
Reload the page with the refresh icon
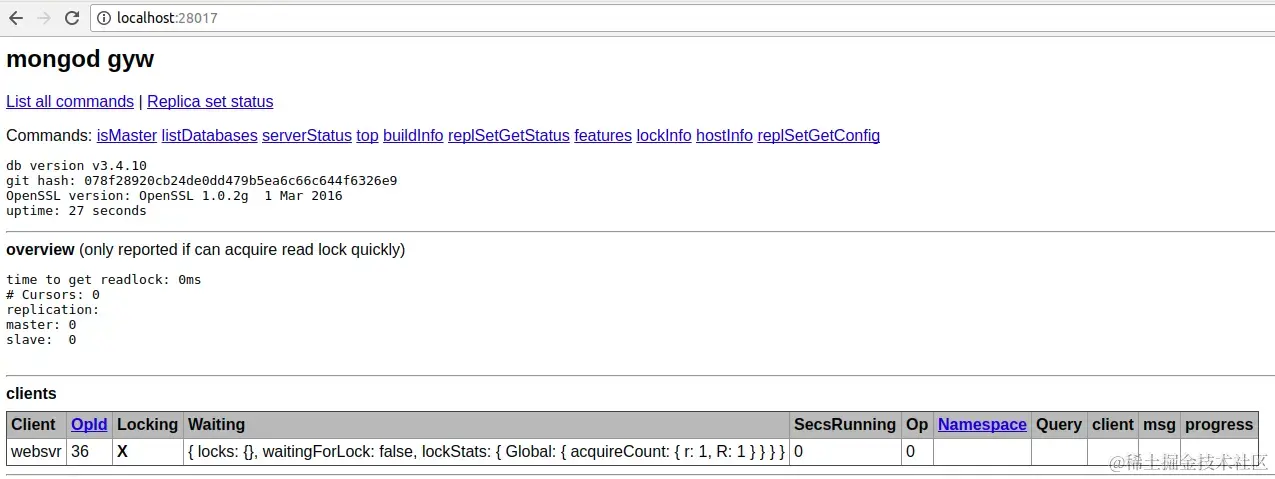coord(72,18)
